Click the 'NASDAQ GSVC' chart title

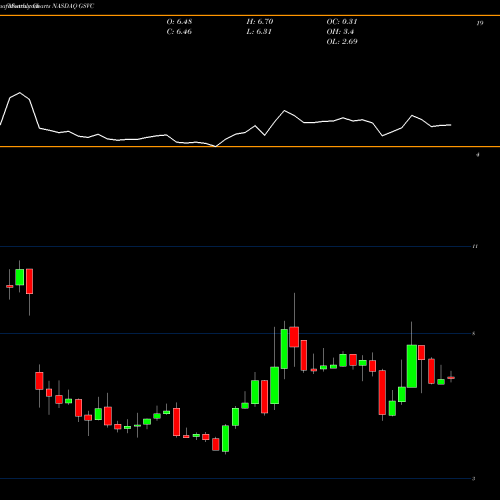(73, 6)
